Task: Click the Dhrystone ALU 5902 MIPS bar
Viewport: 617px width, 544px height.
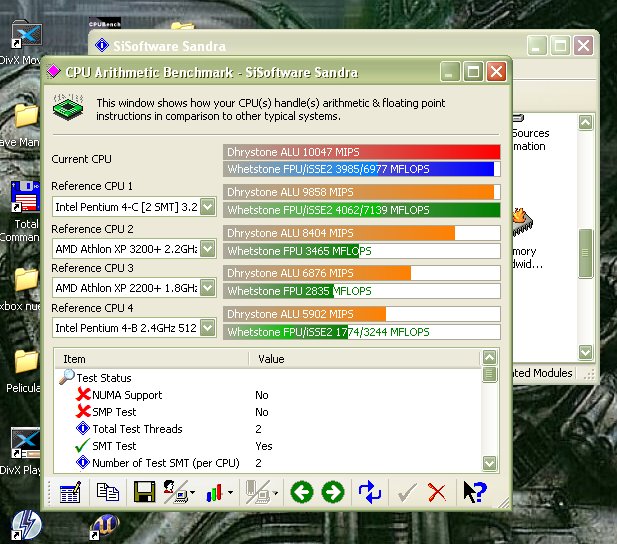Action: point(362,314)
